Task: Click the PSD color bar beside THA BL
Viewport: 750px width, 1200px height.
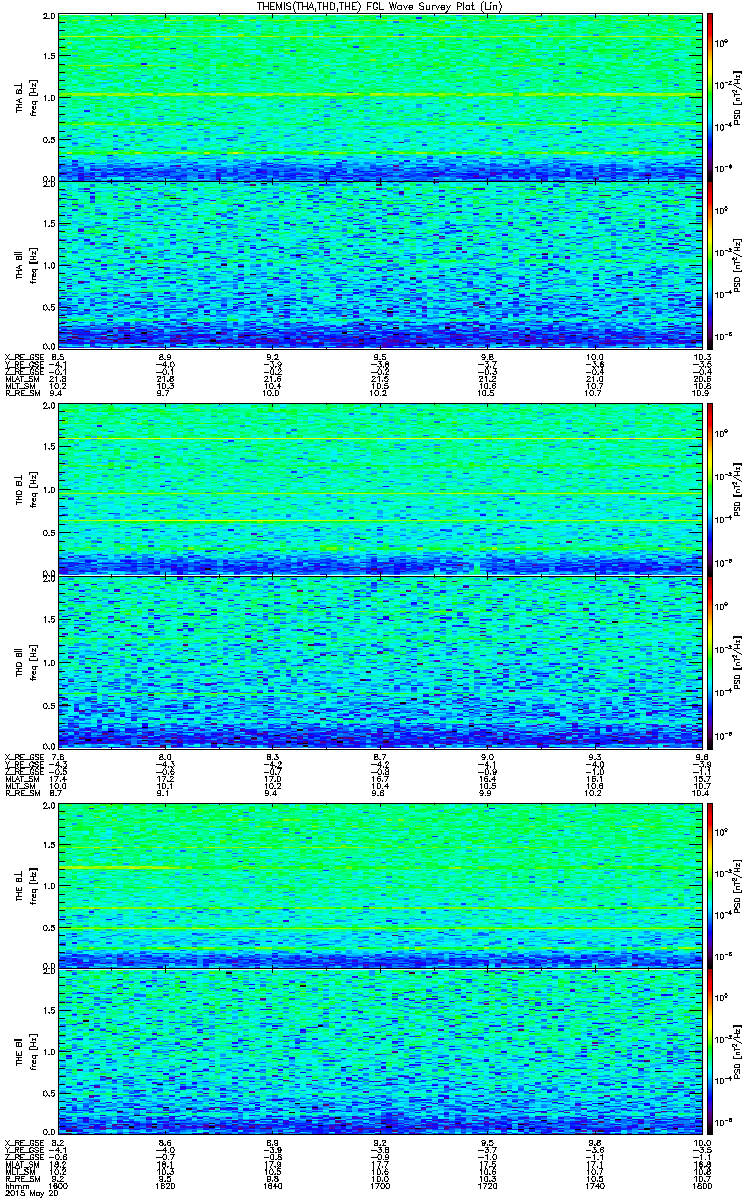Action: point(710,97)
